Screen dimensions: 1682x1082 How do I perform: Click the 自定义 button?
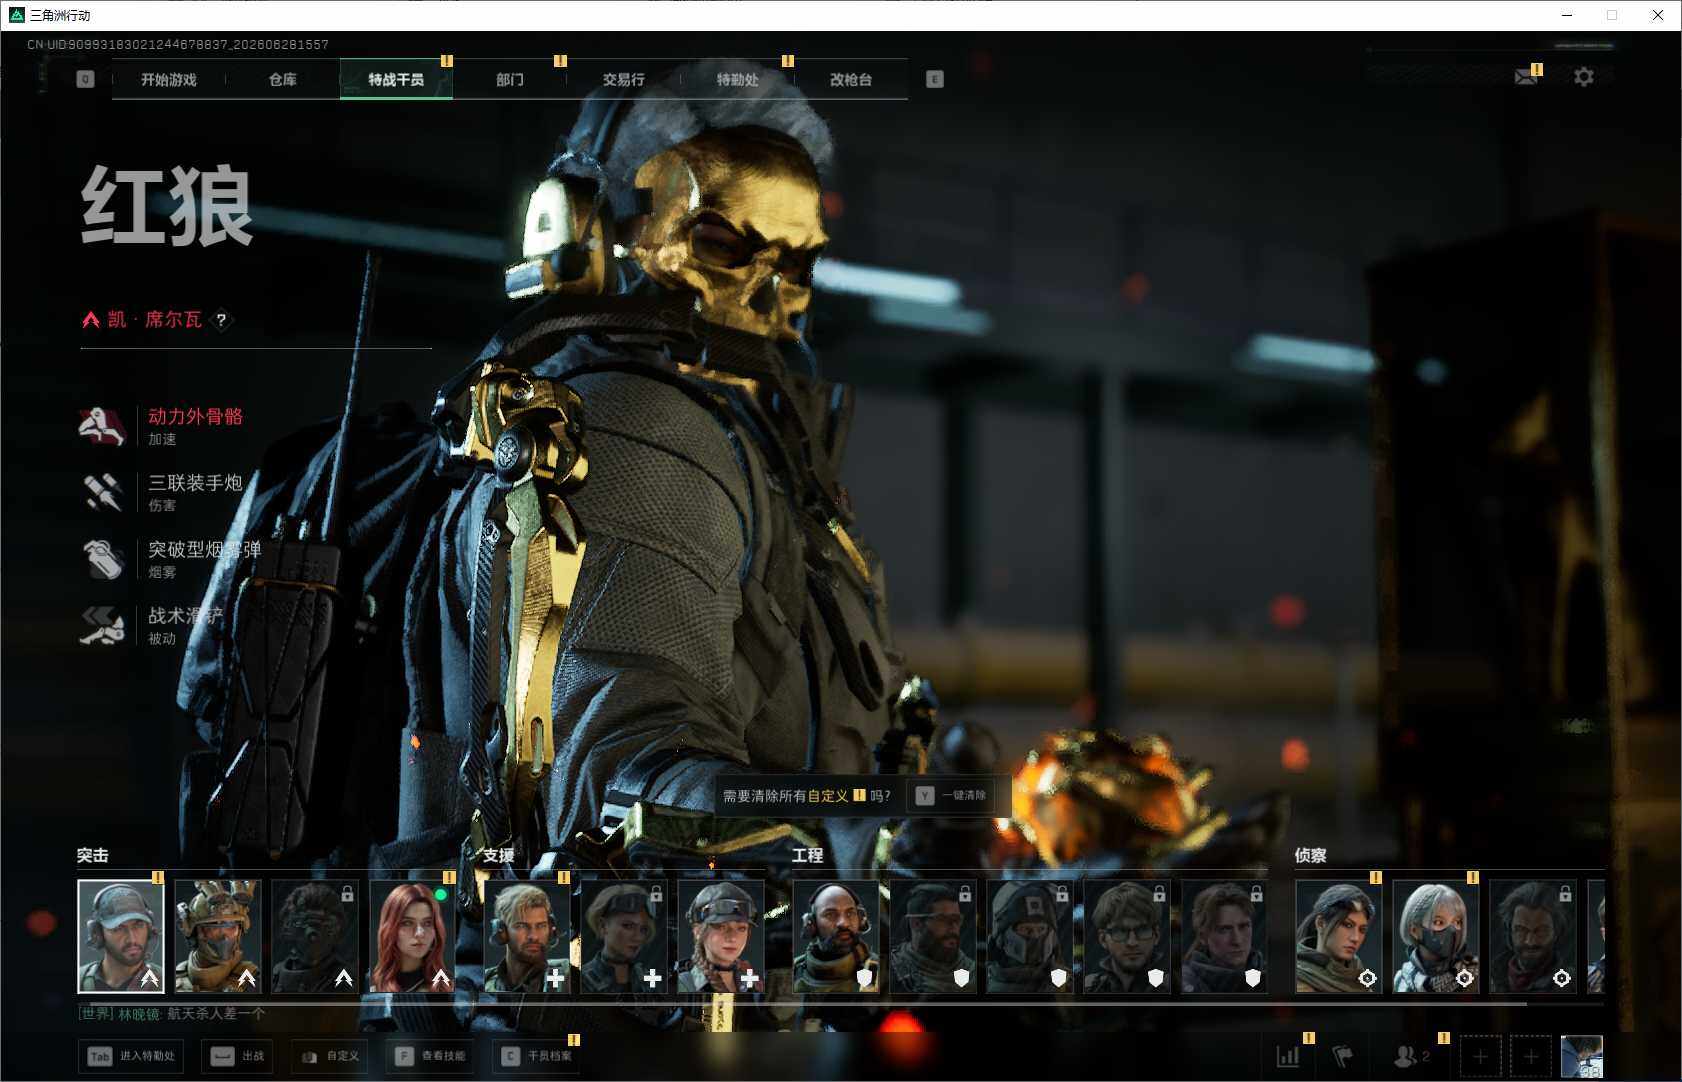click(x=330, y=1056)
